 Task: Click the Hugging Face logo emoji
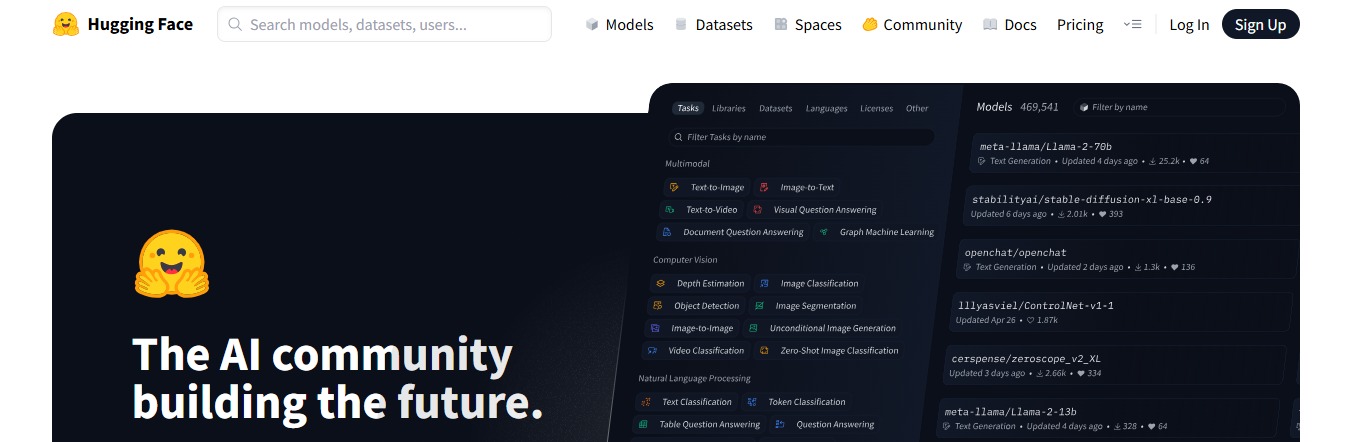coord(66,25)
